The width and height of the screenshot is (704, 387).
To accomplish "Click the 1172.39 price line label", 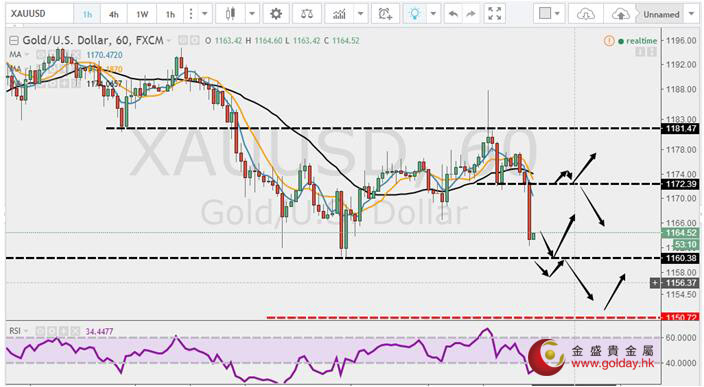I will (681, 184).
